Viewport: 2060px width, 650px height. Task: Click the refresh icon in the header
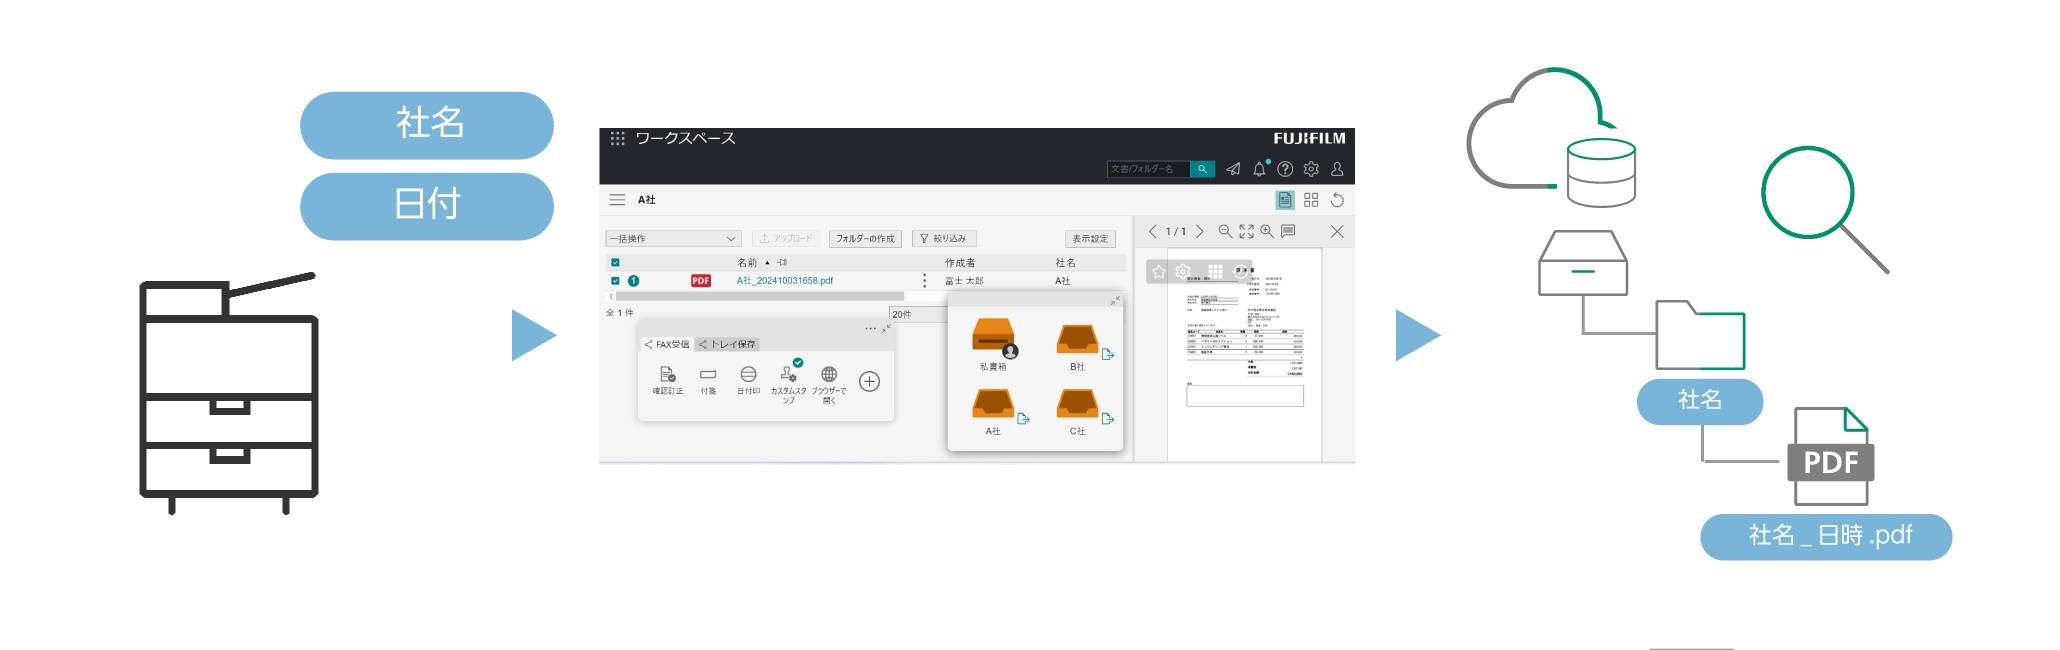coord(1337,200)
